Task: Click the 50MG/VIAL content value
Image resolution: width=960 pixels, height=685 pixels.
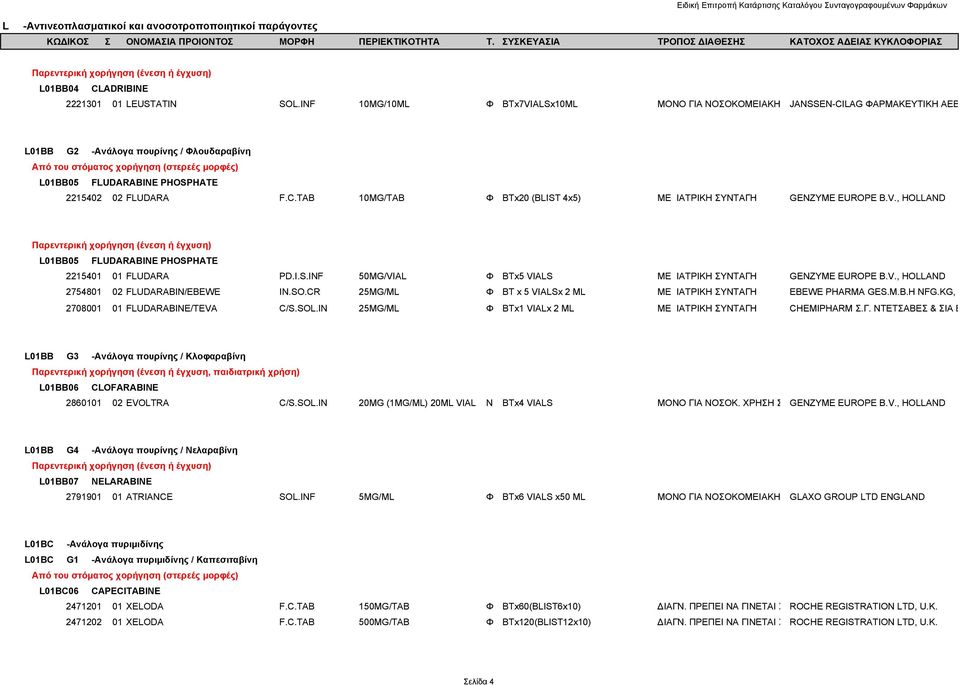Action: click(x=382, y=276)
